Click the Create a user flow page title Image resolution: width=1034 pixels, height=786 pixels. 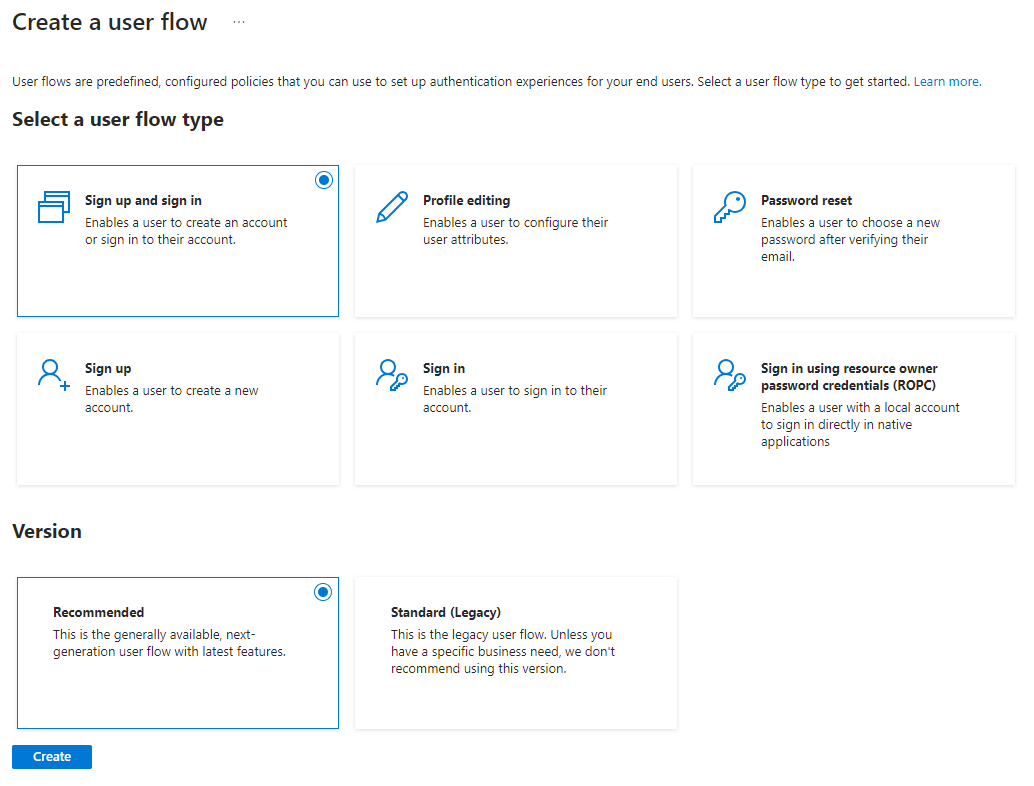click(109, 22)
